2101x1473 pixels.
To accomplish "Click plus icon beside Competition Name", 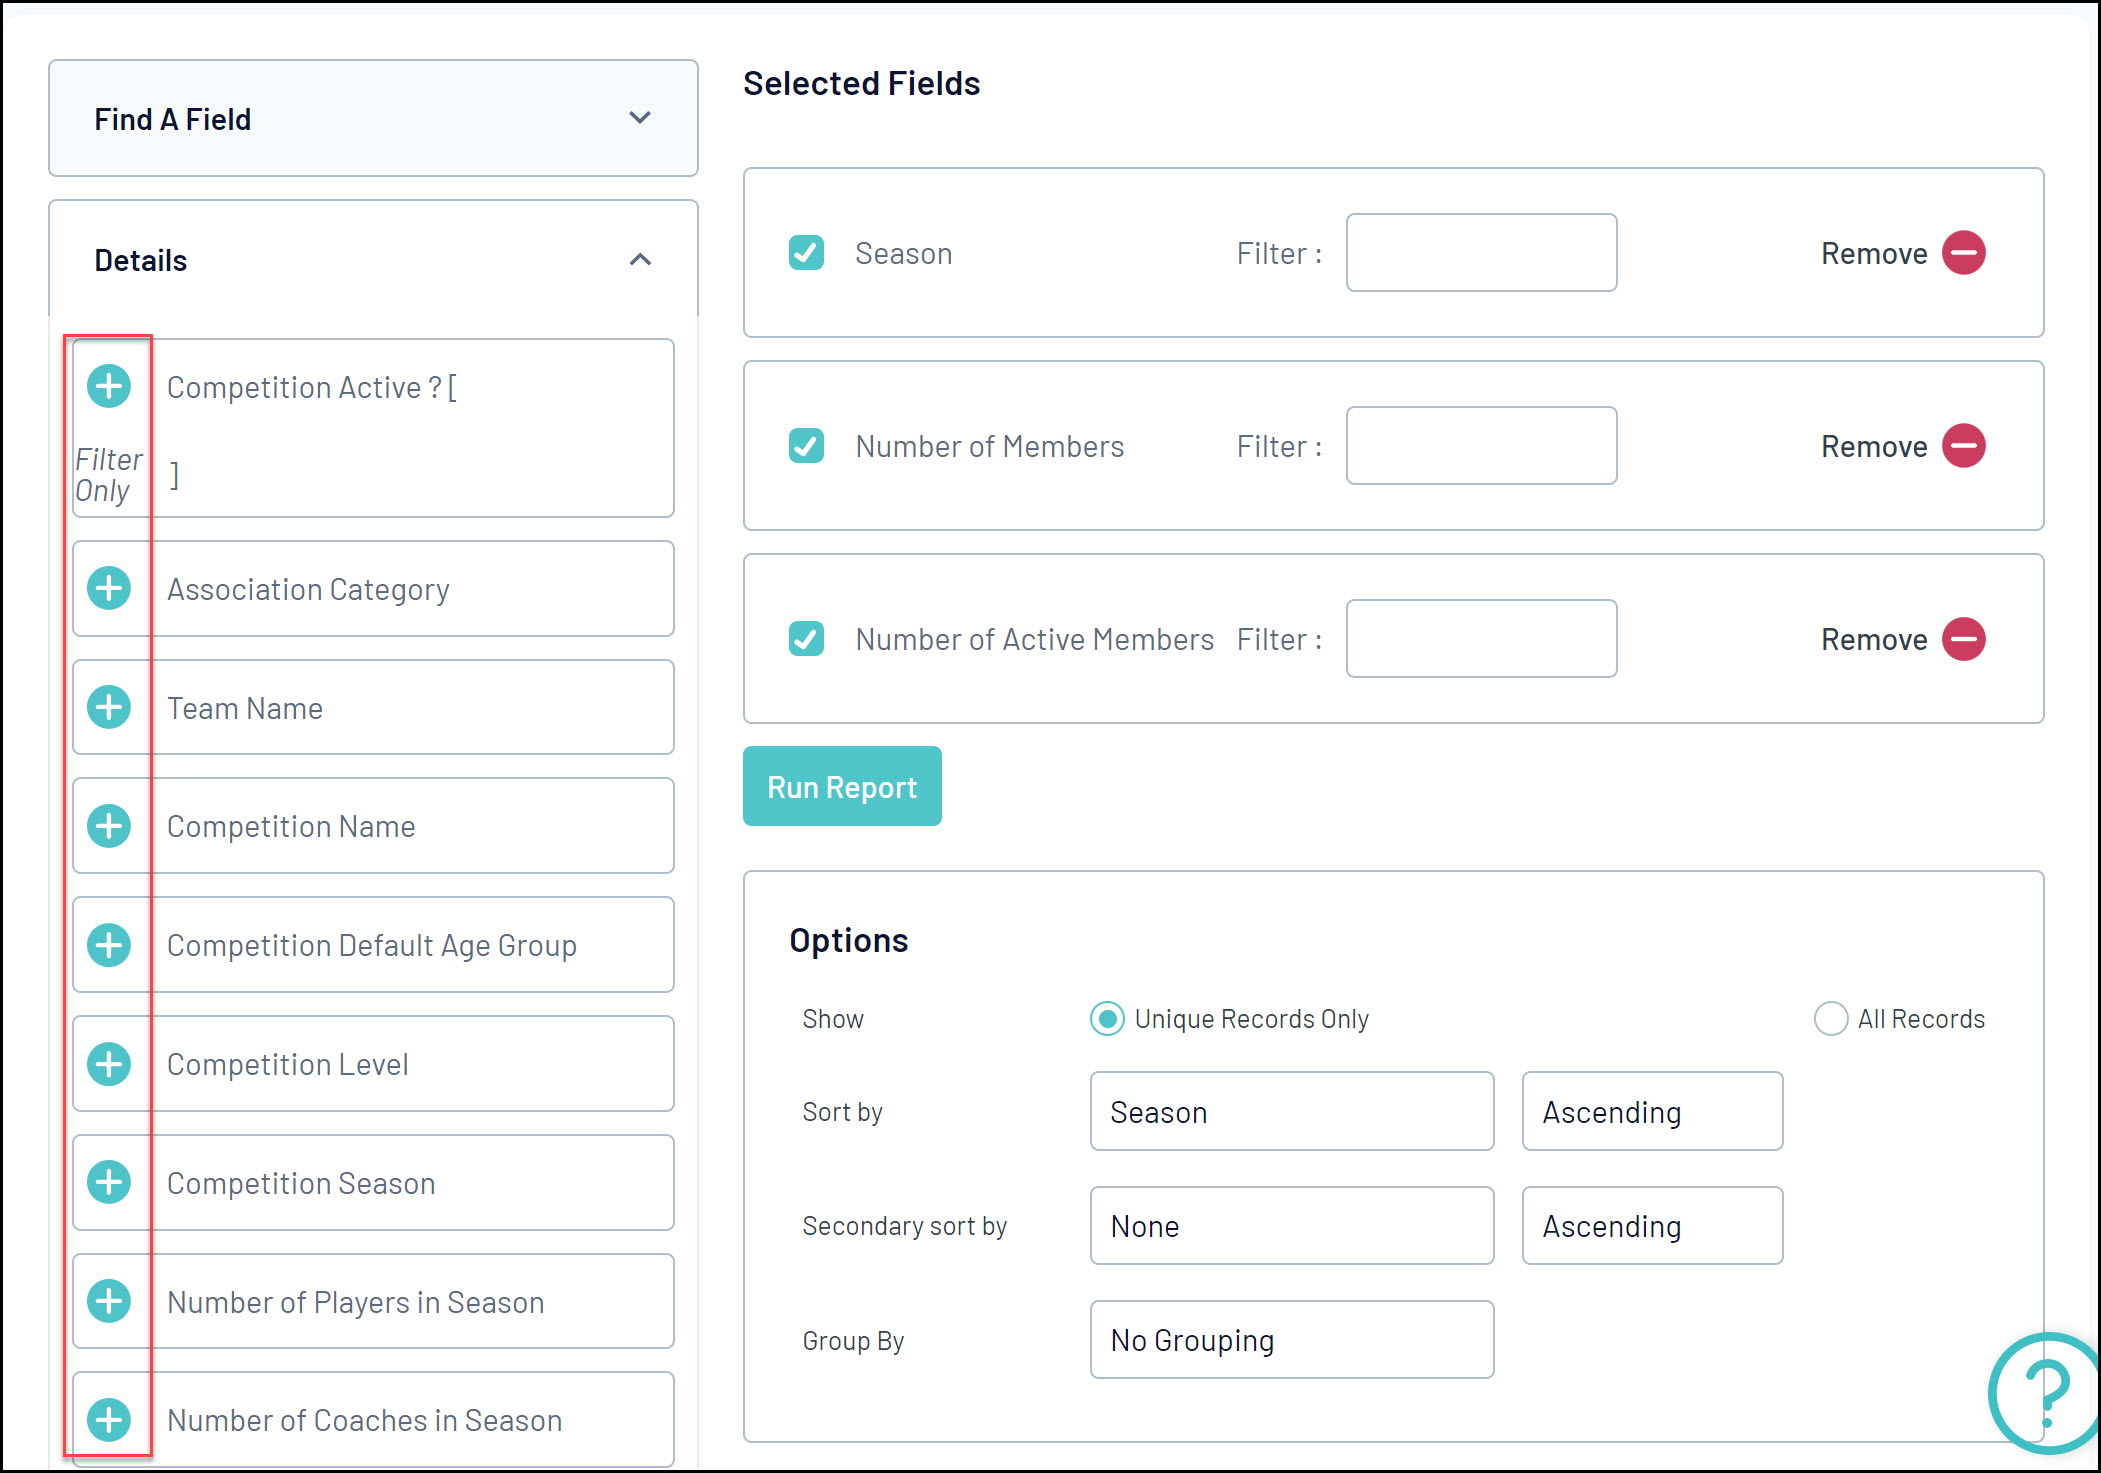I will [x=109, y=826].
